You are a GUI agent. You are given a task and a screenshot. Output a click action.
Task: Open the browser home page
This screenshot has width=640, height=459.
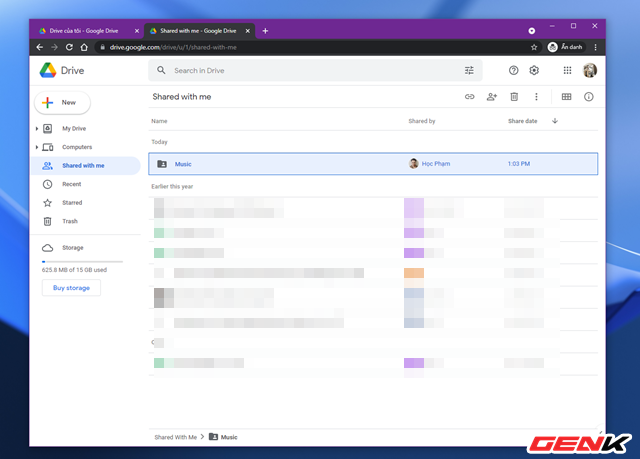[84, 47]
